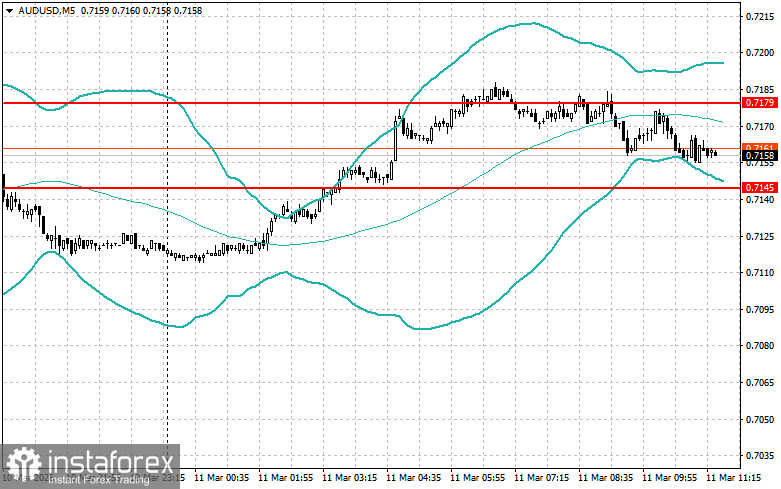781x489 pixels.
Task: Click the 0.7125 price scale value
Action: [x=760, y=237]
